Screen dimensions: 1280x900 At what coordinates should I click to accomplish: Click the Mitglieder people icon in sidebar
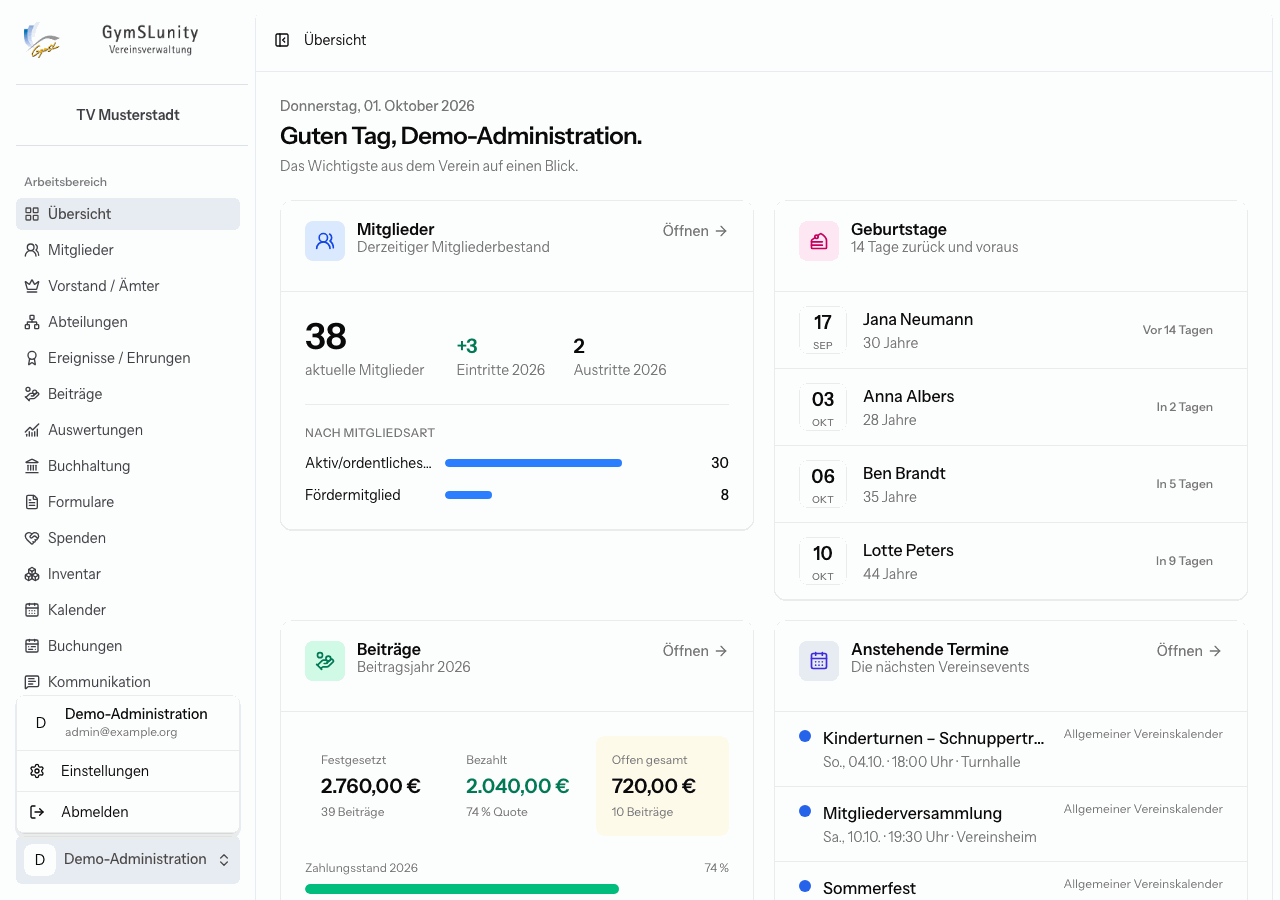tap(32, 250)
